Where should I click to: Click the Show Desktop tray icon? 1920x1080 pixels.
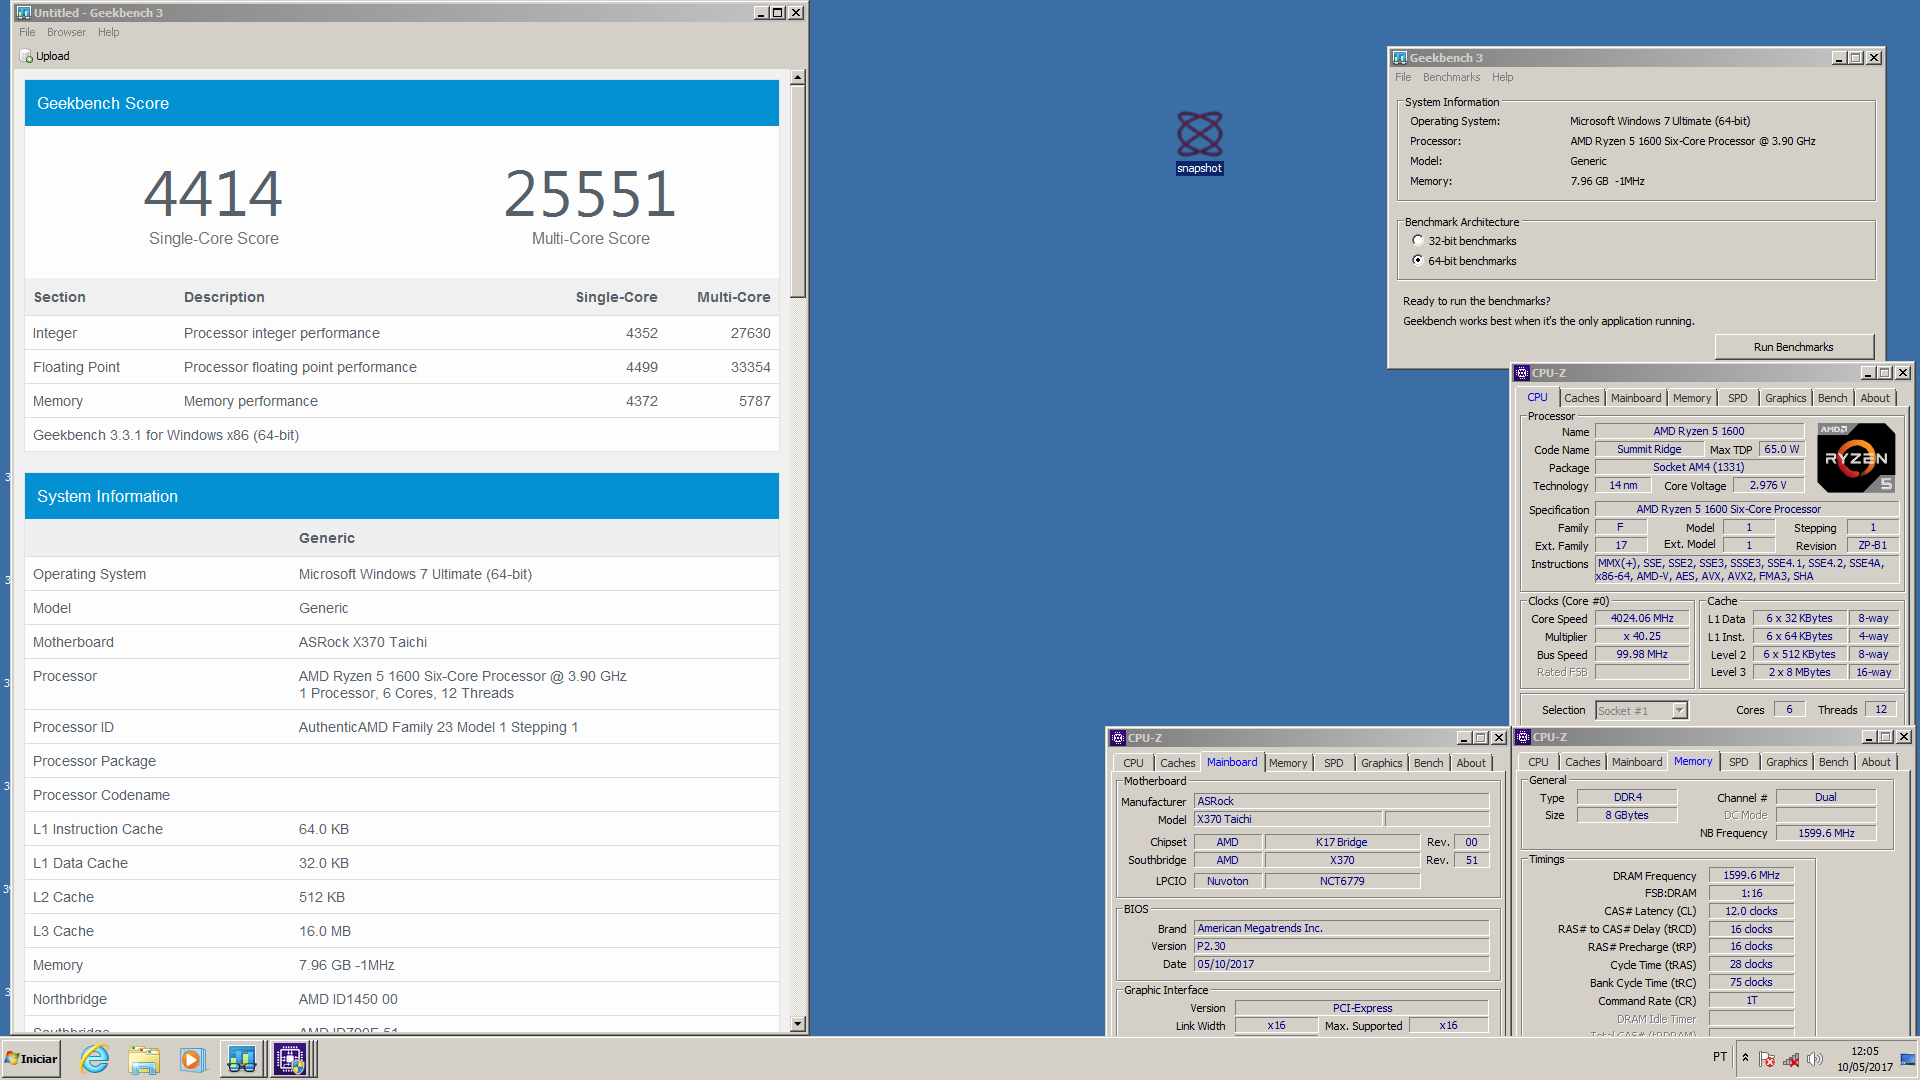click(x=1908, y=1059)
